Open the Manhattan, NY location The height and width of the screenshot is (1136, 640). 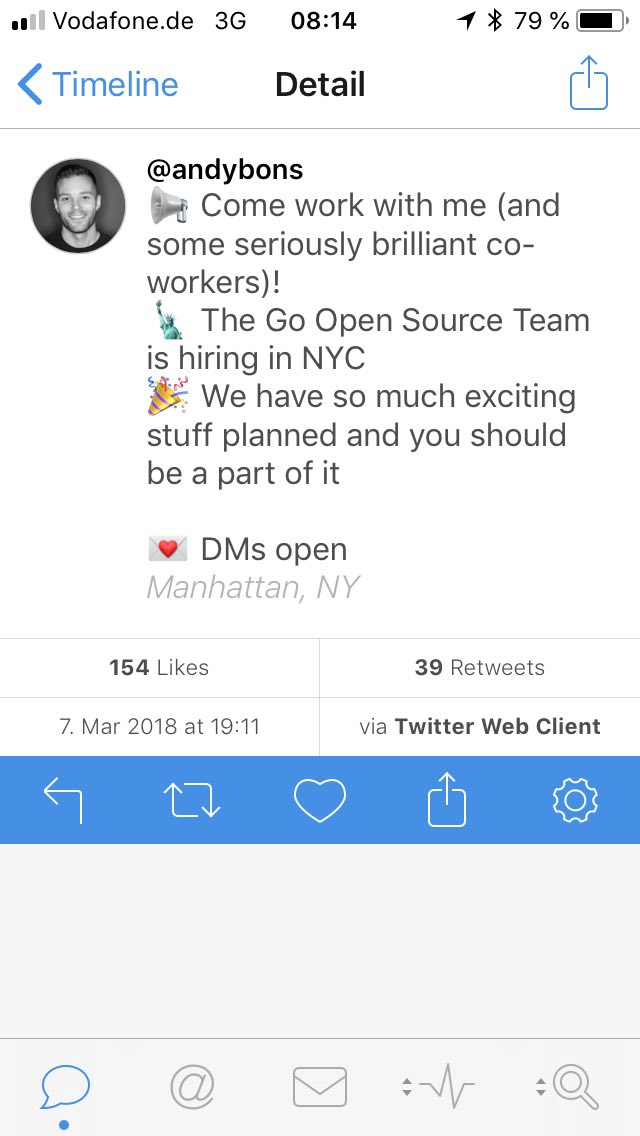coord(253,587)
